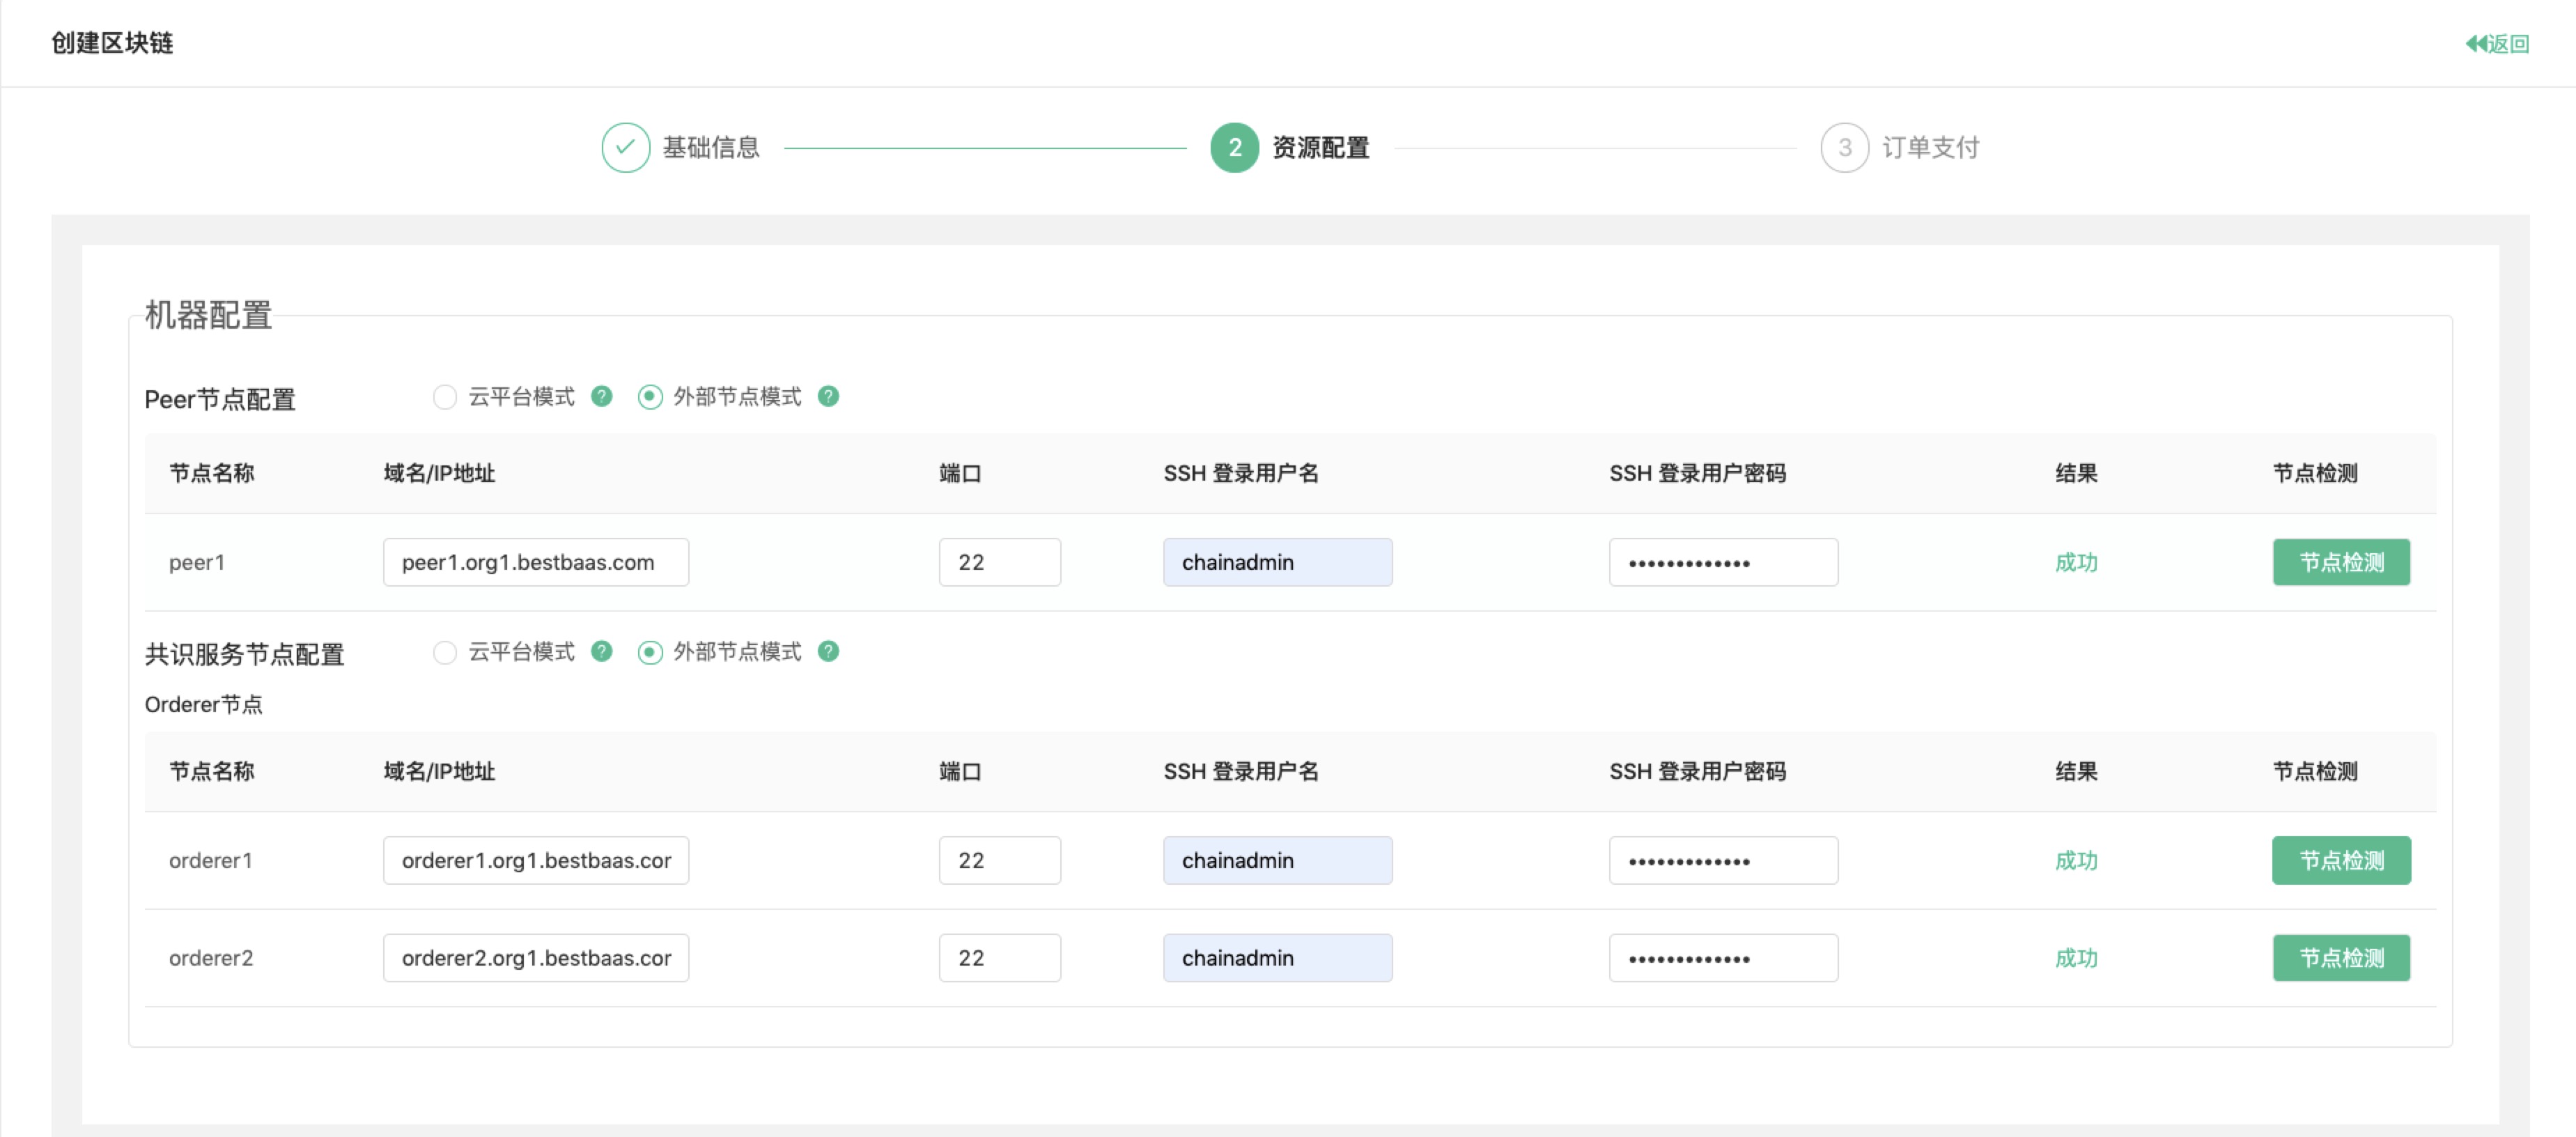
Task: Click 资源配置 step label
Action: (1321, 148)
